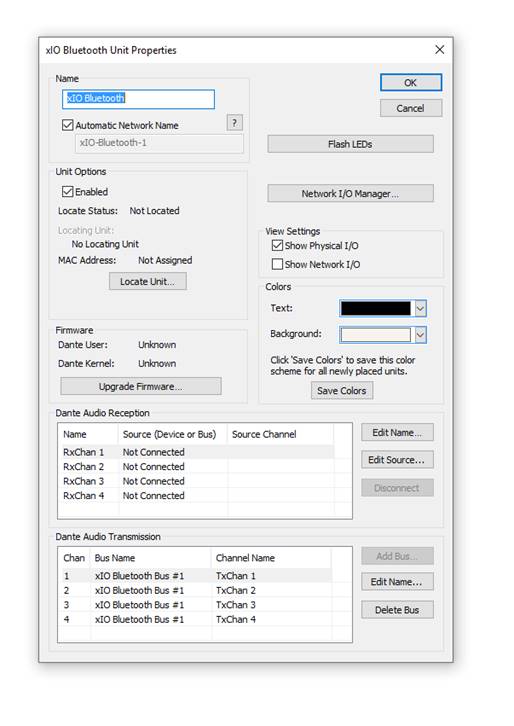Click Edit Name in Dante Audio Reception
Viewport: 514px width, 726px height.
pyautogui.click(x=397, y=432)
